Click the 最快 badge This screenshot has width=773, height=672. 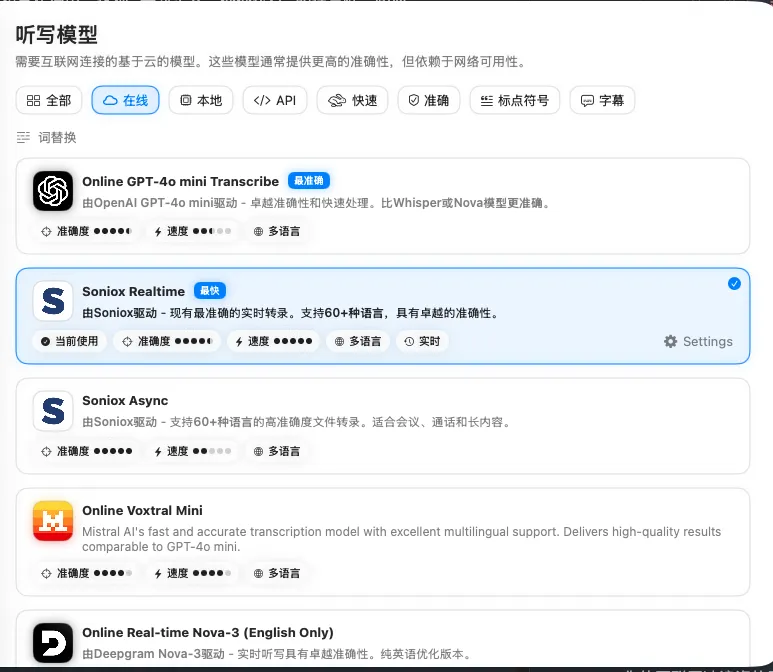210,291
